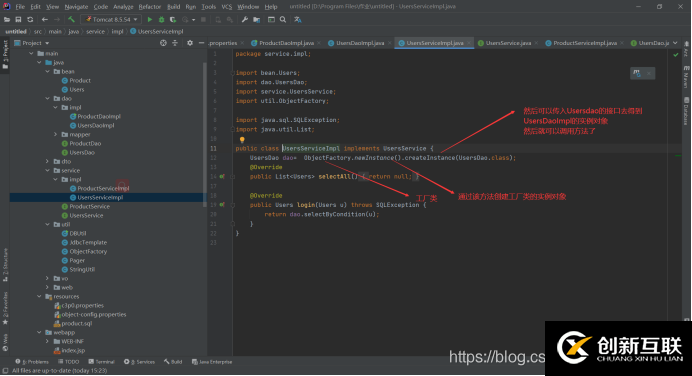Hide the Project panel with minus icon
692x376 pixels.
201,43
